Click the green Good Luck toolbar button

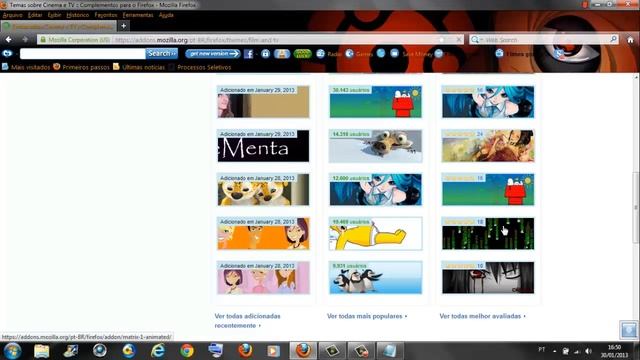click(x=302, y=54)
